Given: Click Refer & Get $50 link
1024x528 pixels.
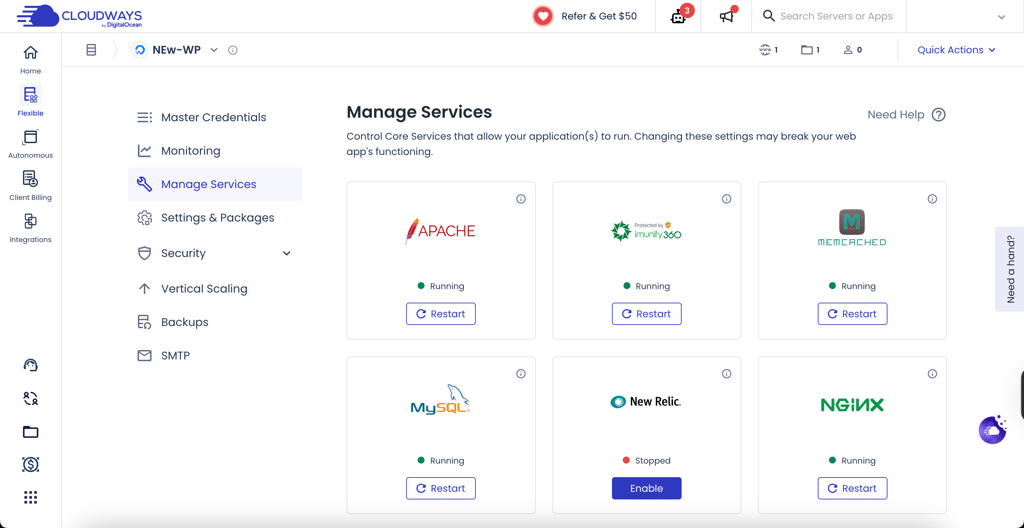Looking at the screenshot, I should tap(599, 16).
